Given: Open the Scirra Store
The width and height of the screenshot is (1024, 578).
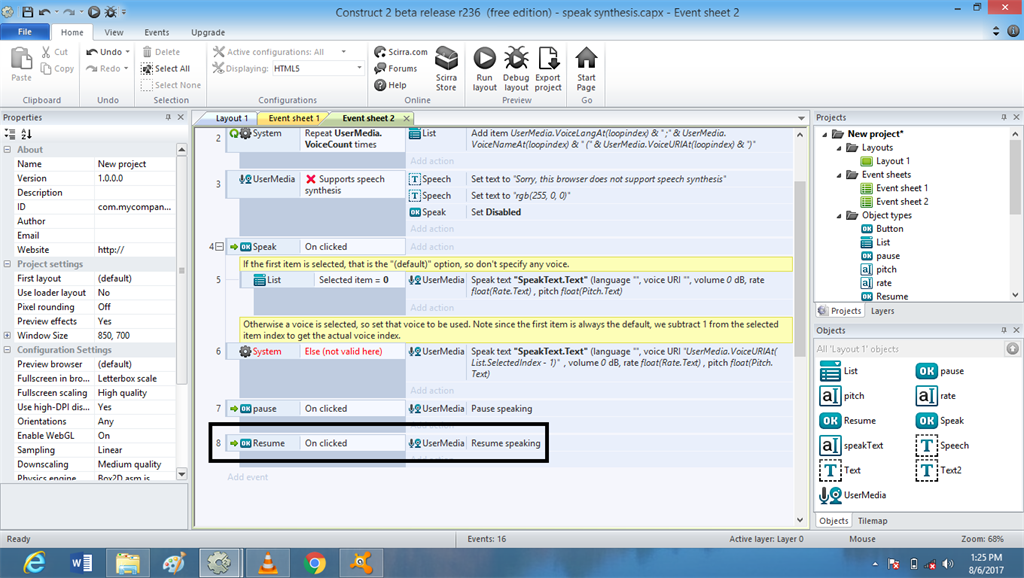Looking at the screenshot, I should pyautogui.click(x=447, y=68).
